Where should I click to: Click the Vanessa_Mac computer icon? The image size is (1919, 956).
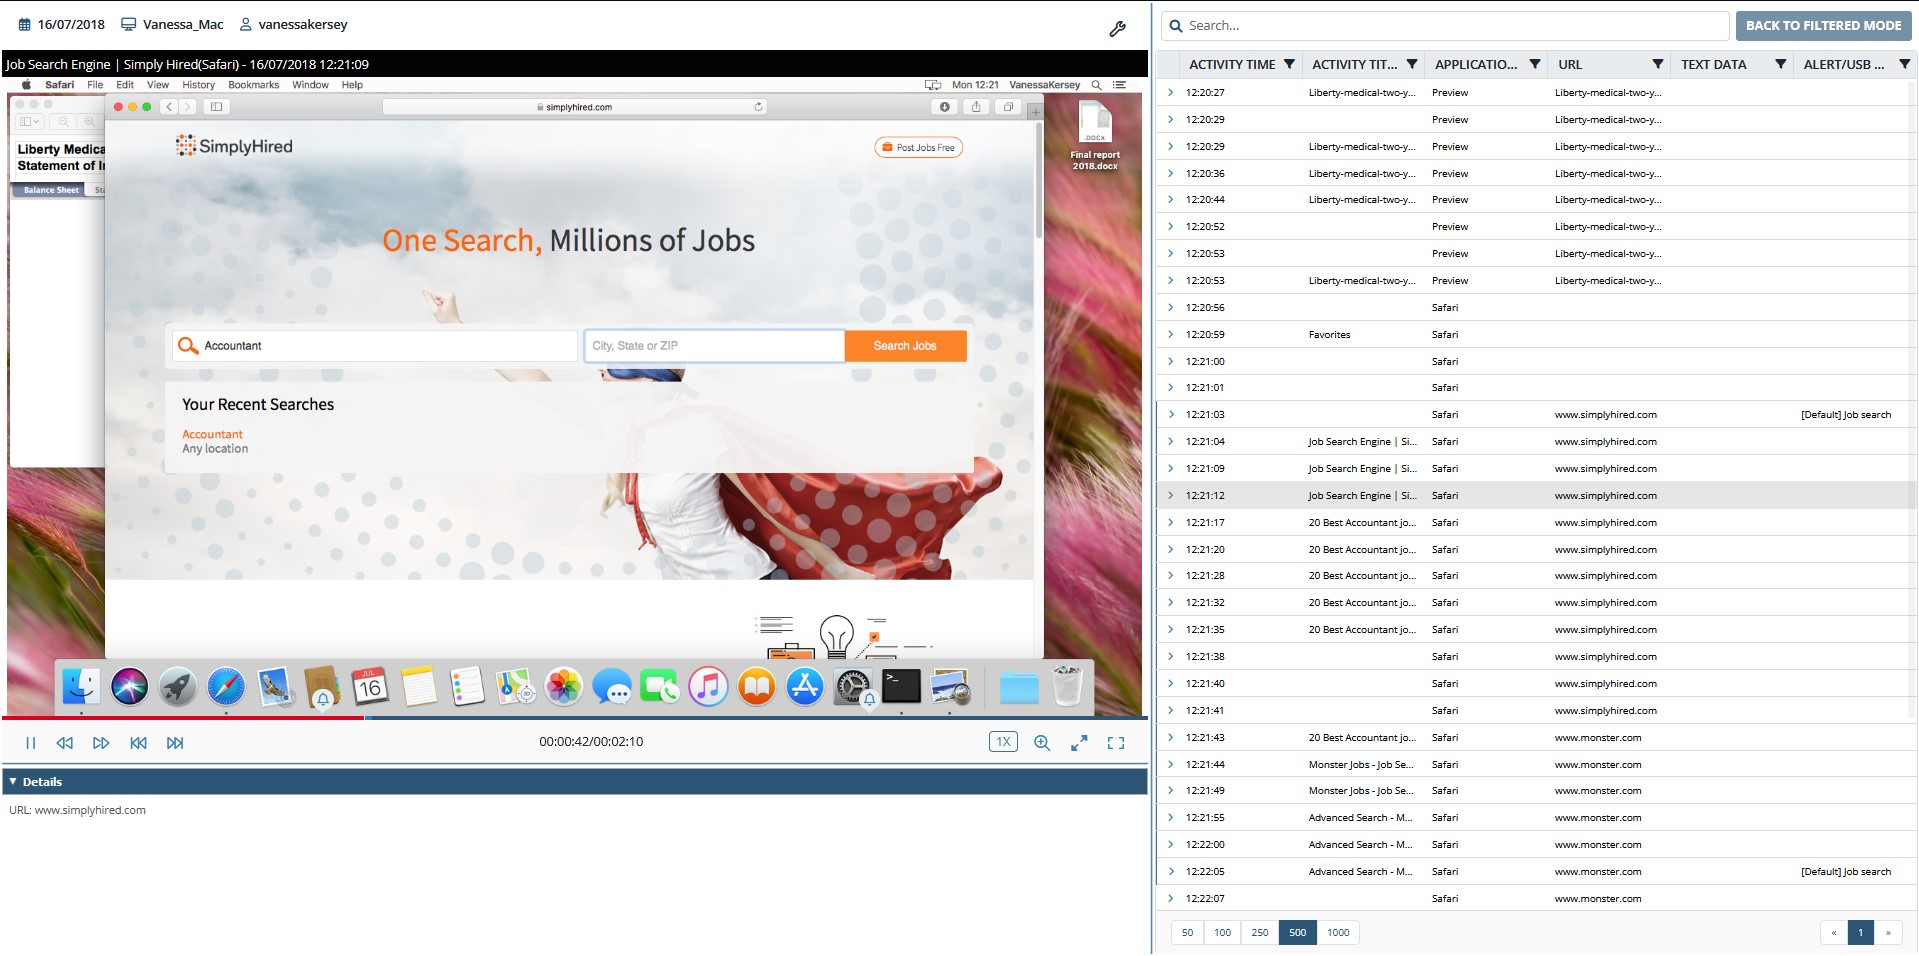(129, 24)
